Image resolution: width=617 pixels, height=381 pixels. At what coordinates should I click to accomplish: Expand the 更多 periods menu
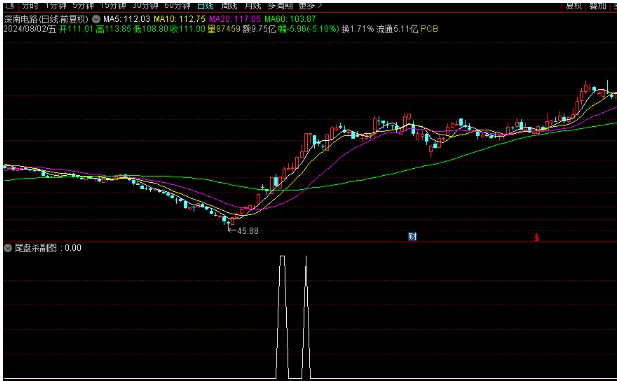point(310,6)
